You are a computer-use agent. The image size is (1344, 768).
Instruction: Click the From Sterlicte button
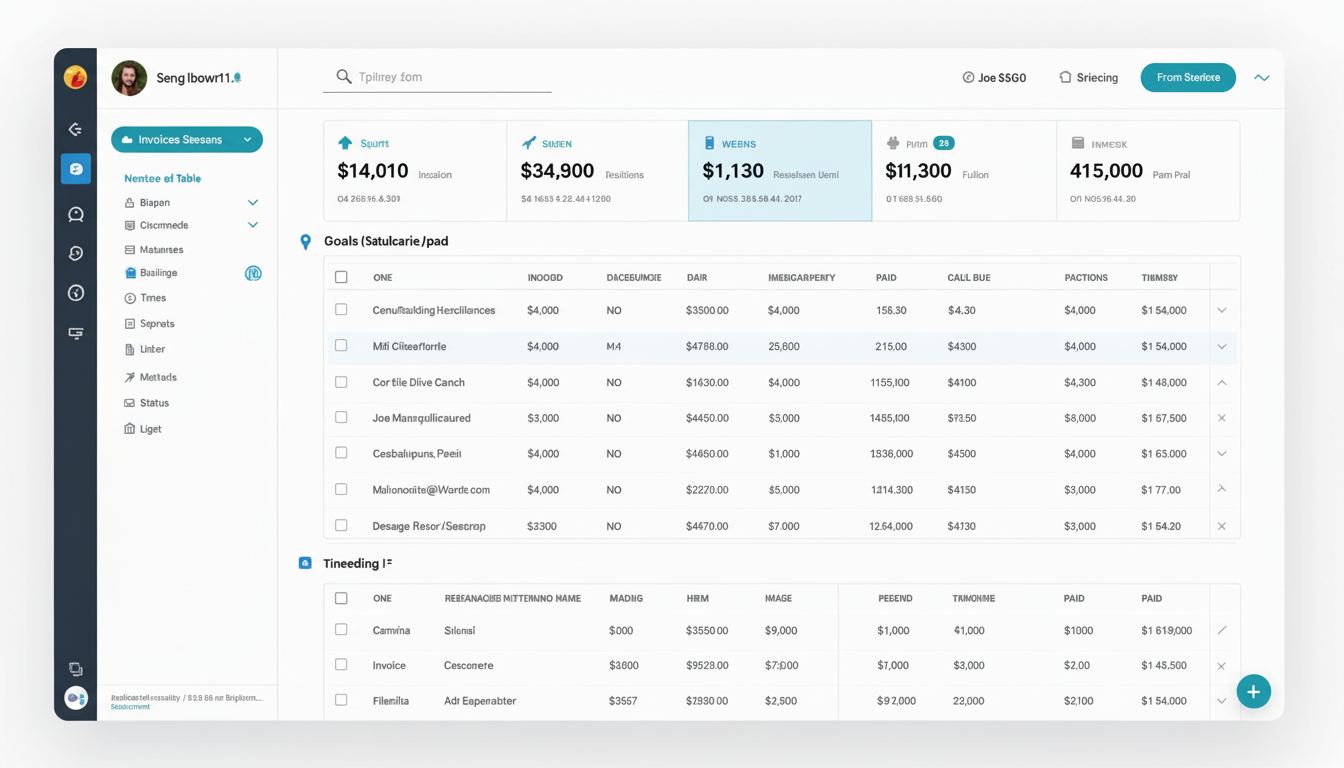point(1187,78)
